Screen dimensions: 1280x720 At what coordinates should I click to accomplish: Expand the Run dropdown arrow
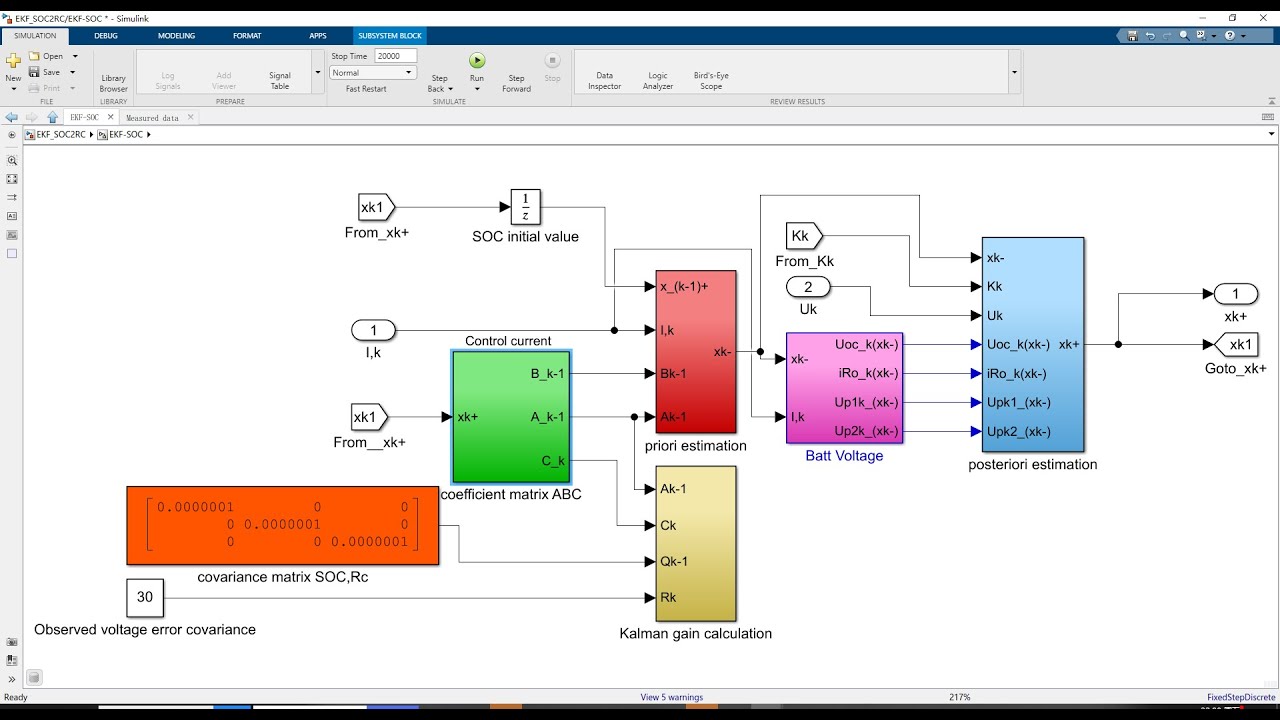click(477, 89)
